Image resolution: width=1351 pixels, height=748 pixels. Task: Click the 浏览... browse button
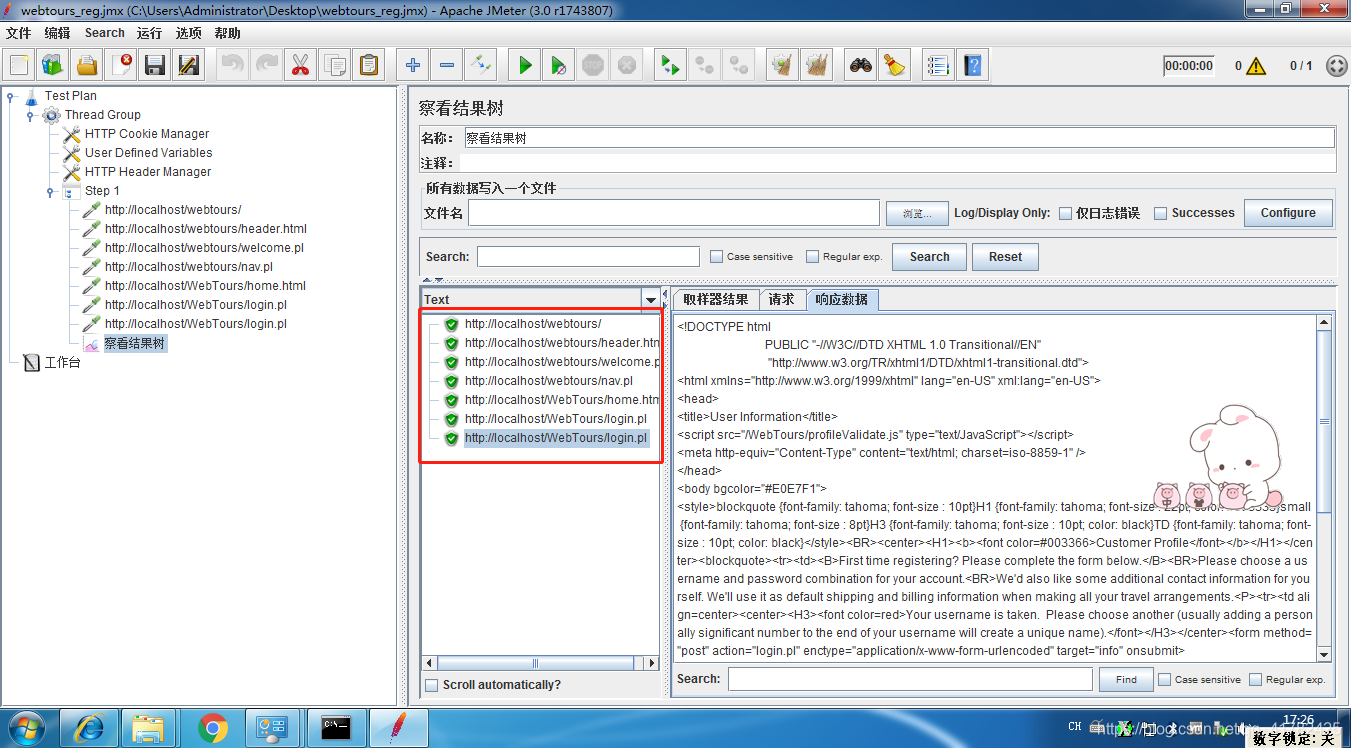coord(916,213)
